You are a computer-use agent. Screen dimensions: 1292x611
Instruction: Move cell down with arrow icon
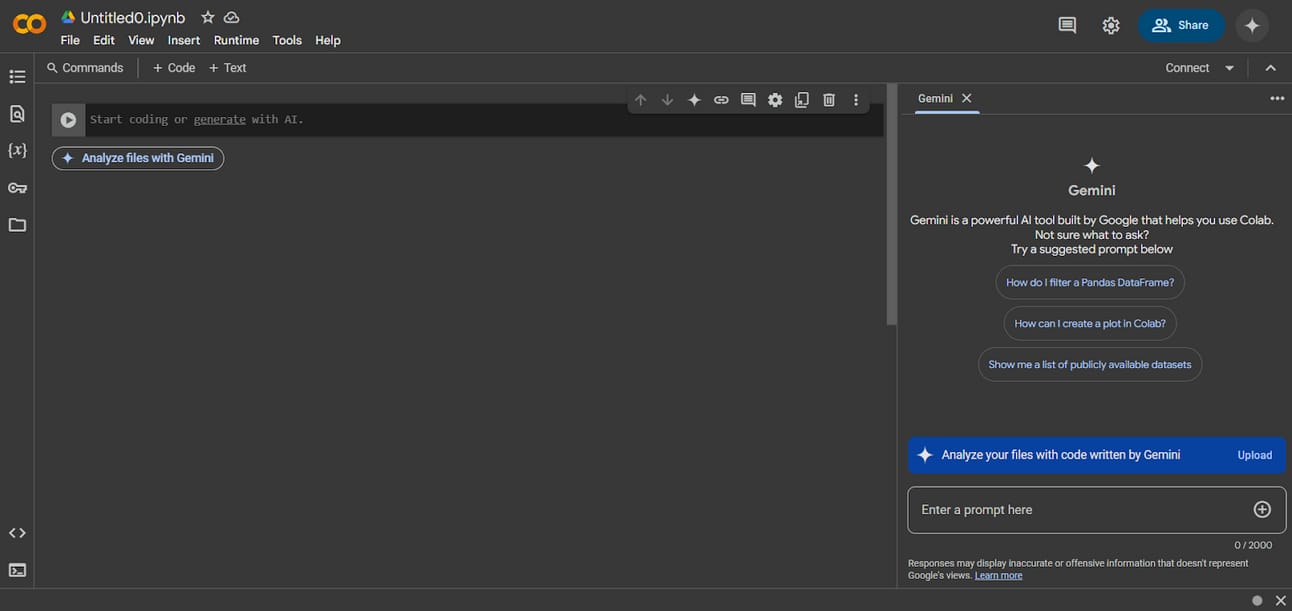tap(668, 100)
